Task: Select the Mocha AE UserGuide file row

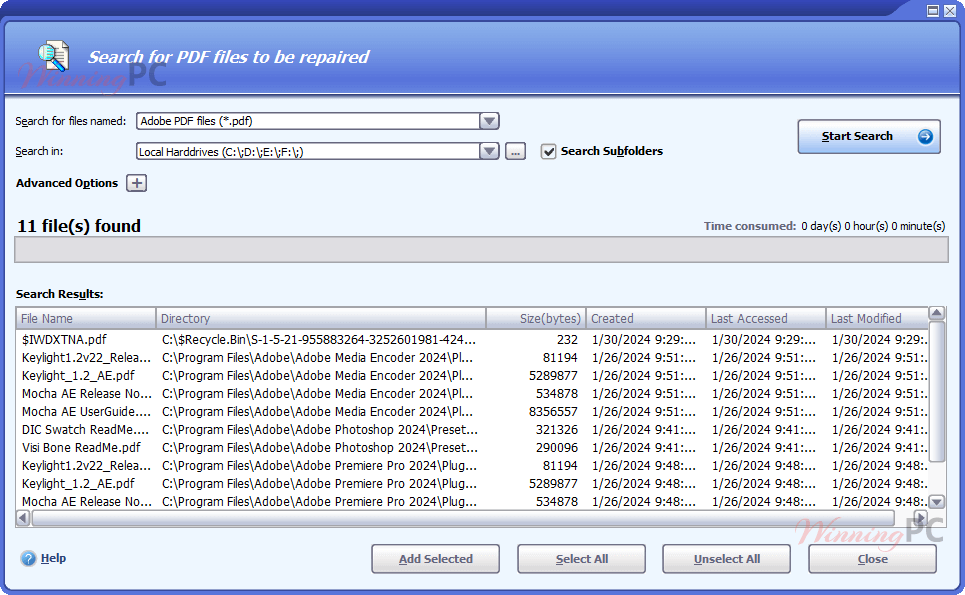Action: tap(472, 412)
